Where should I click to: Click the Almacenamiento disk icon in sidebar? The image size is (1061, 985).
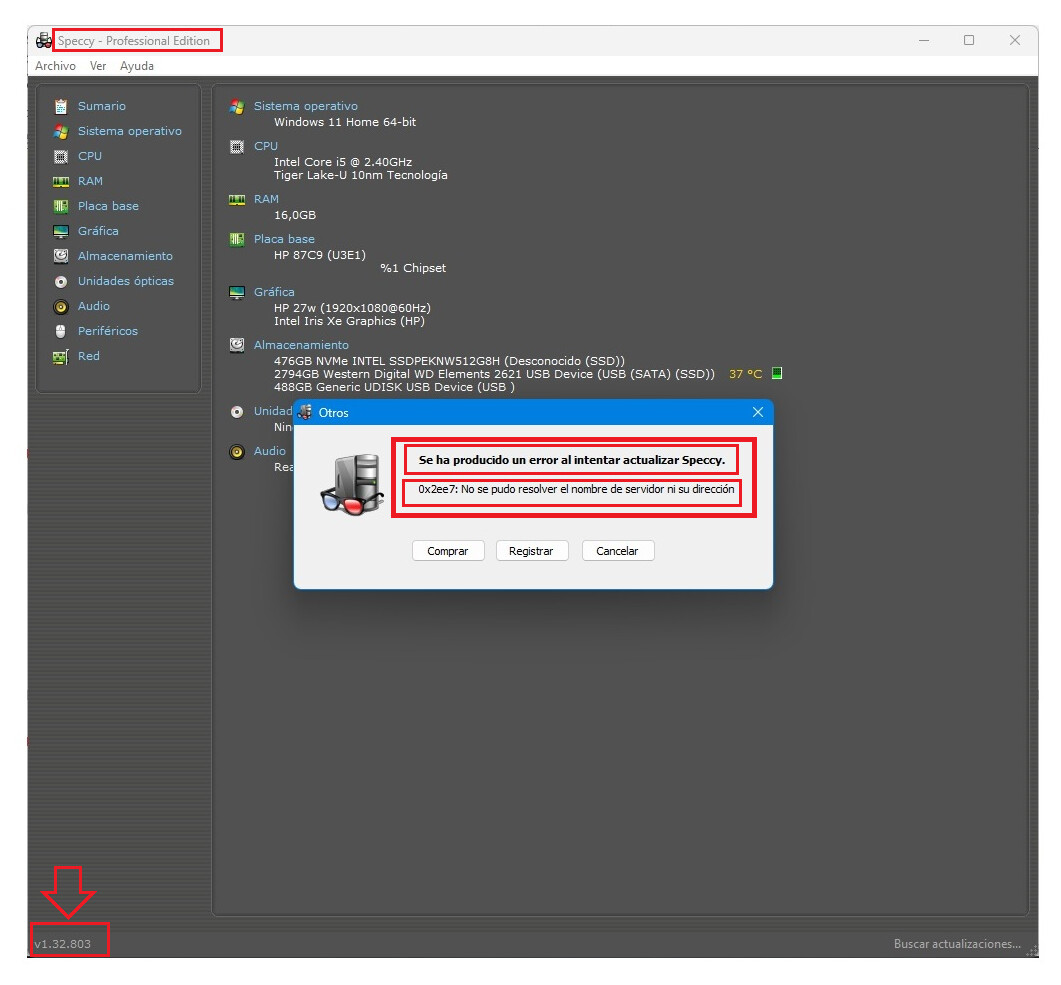pyautogui.click(x=61, y=256)
